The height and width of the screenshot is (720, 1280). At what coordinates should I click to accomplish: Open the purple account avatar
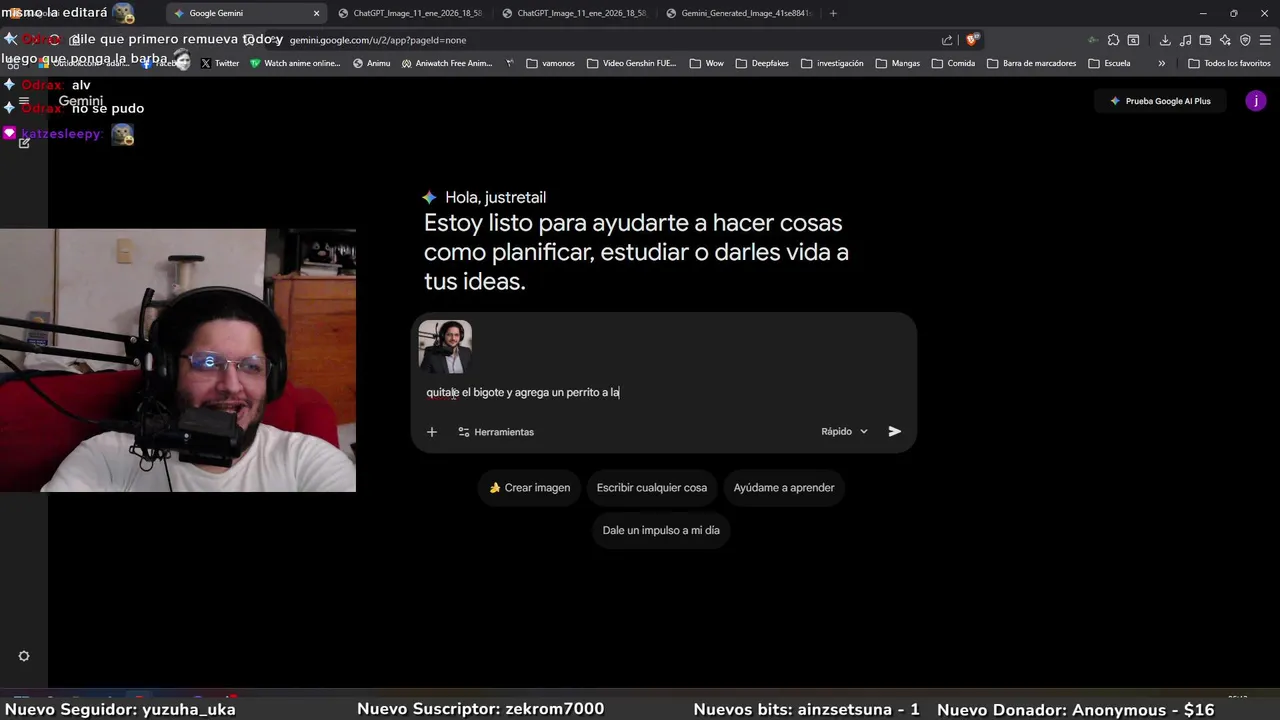click(1256, 101)
